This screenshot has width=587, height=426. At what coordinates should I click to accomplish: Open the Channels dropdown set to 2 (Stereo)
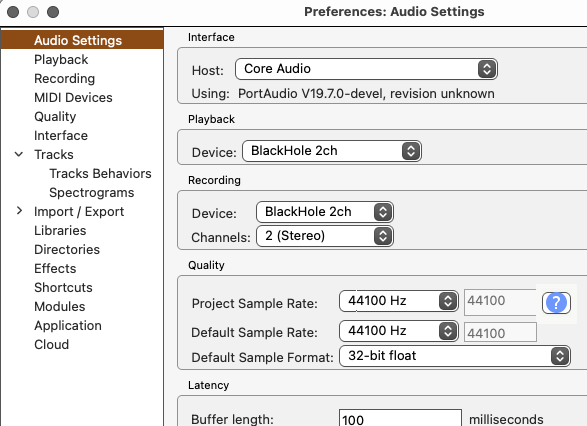pos(325,236)
